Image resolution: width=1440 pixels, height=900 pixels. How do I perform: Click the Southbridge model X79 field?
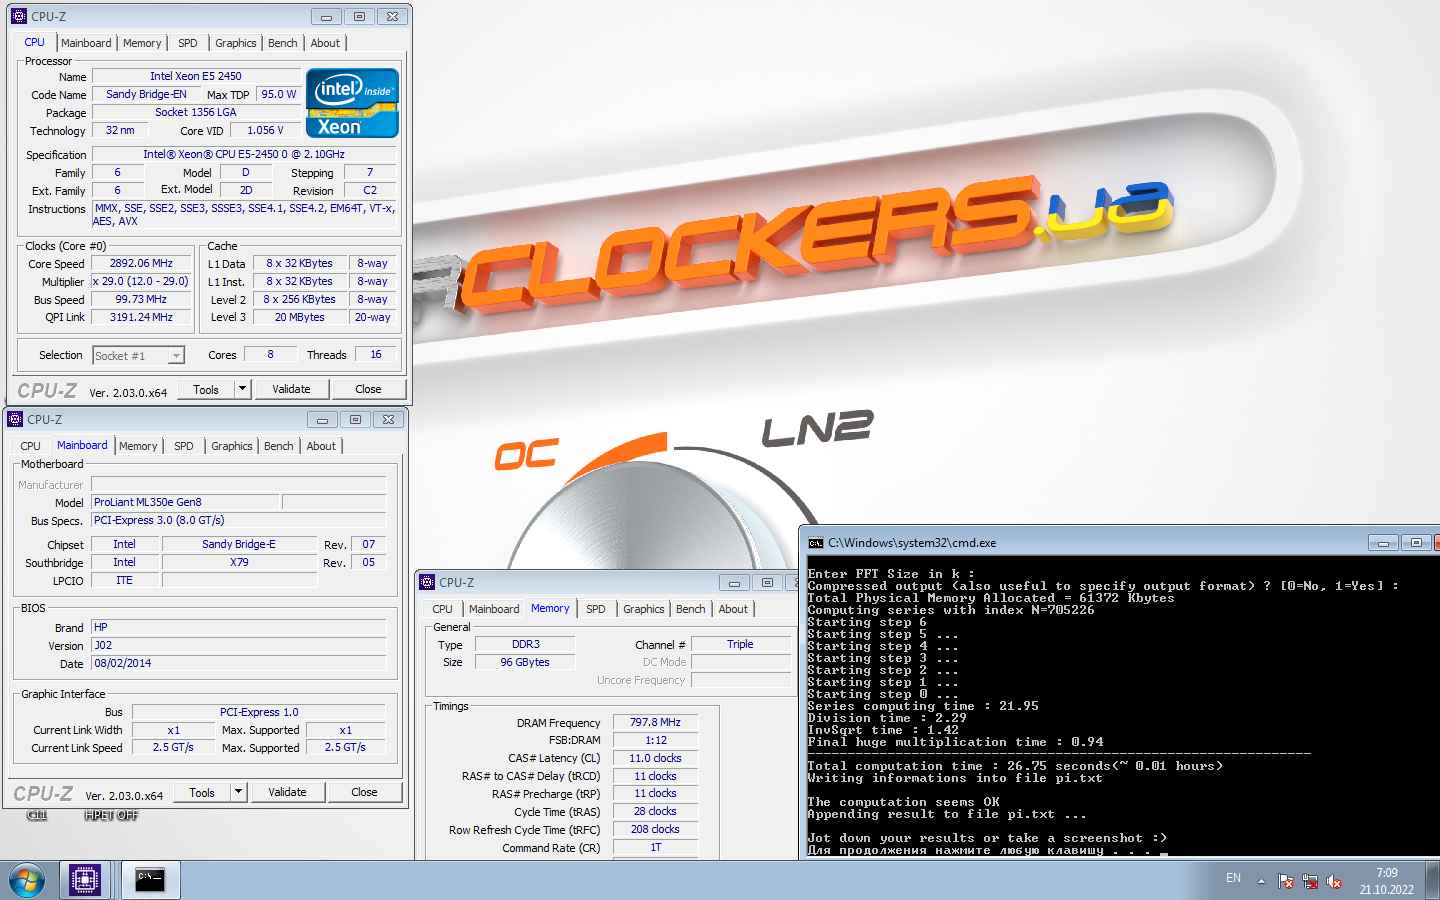pos(239,562)
